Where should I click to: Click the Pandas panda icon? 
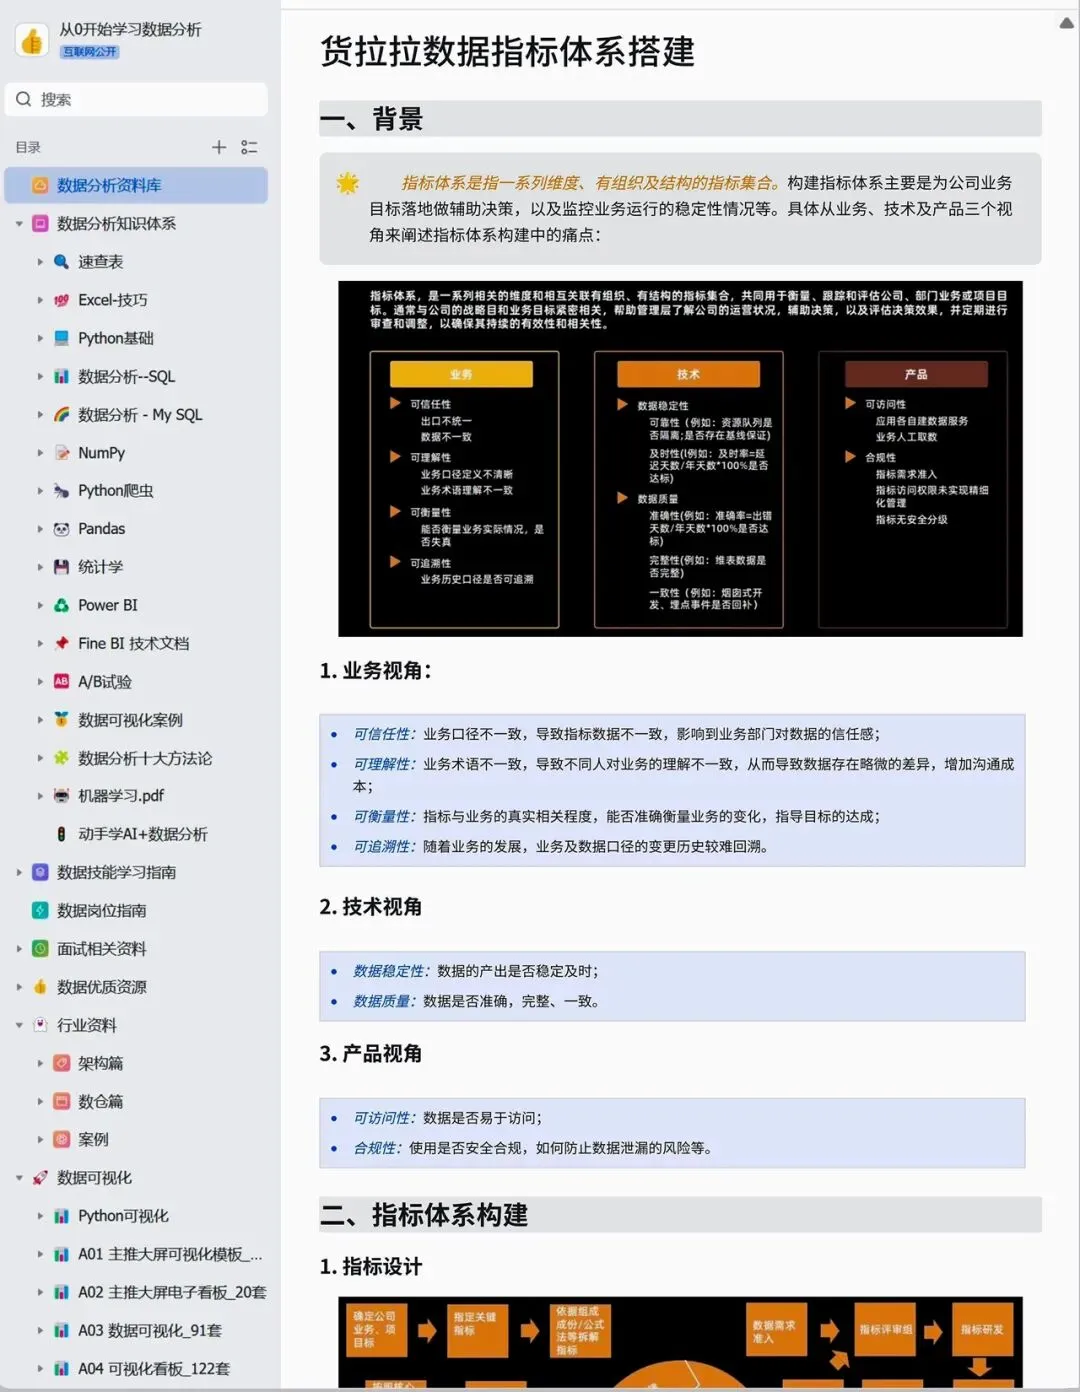click(x=61, y=529)
